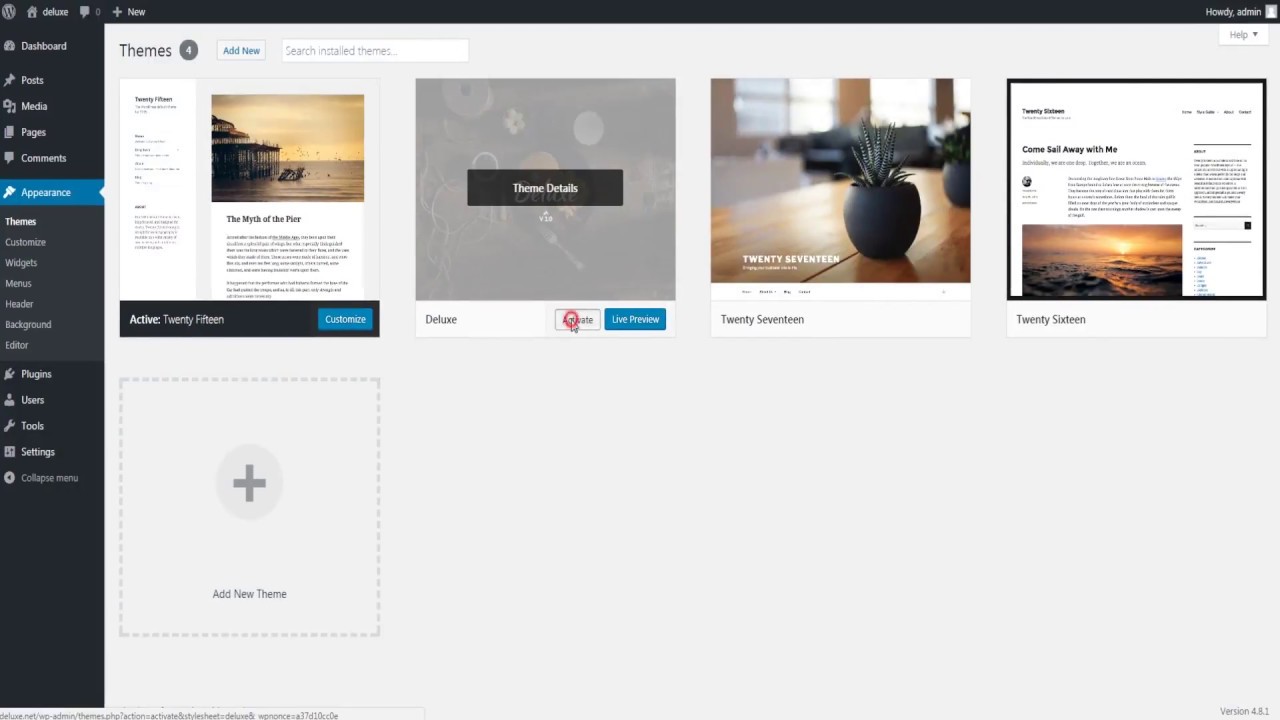This screenshot has width=1280, height=720.
Task: Click the Appearance paintbrush icon
Action: (x=9, y=192)
